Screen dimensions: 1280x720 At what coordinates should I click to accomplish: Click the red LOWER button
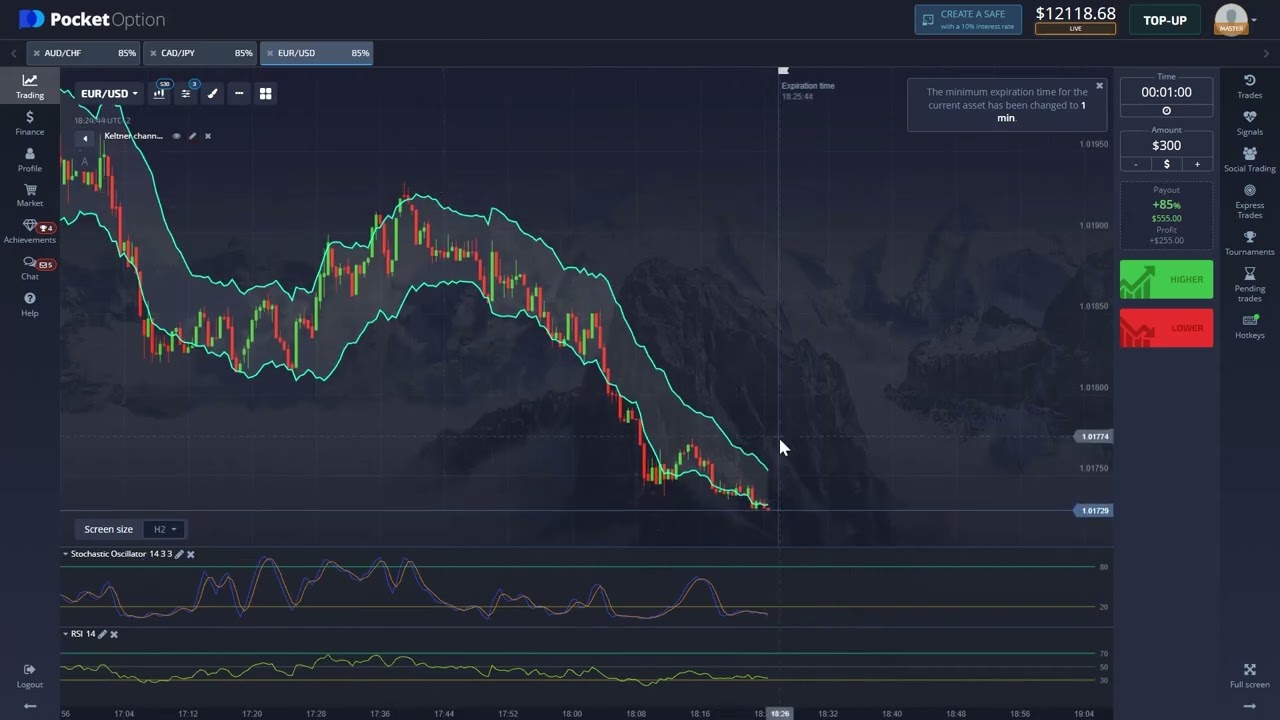pos(1166,328)
